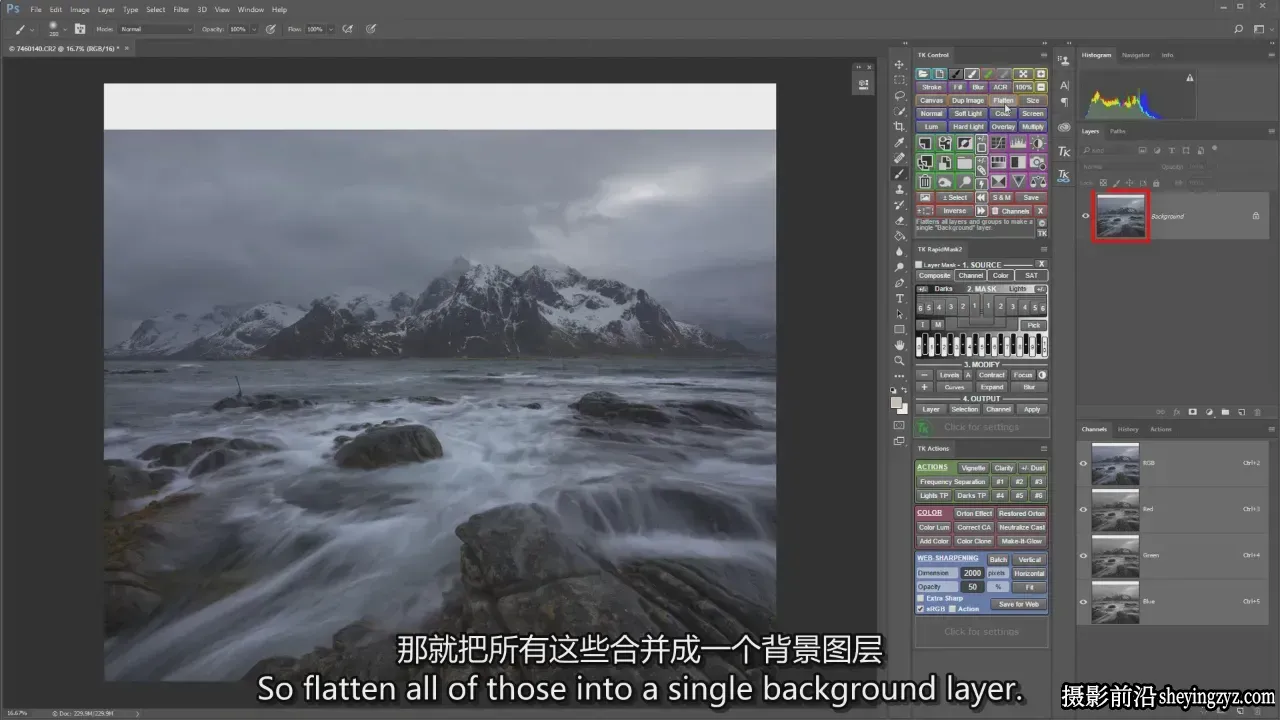The width and height of the screenshot is (1280, 720).
Task: Open the TK Actions panel menu
Action: (x=1044, y=448)
